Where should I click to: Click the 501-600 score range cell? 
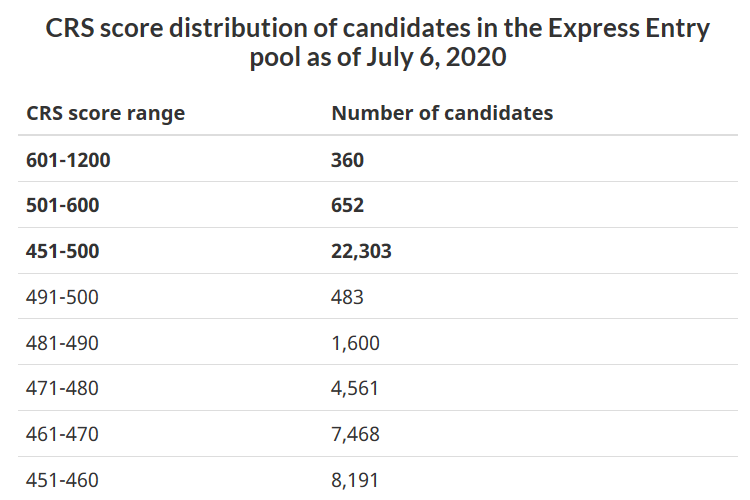pyautogui.click(x=63, y=206)
